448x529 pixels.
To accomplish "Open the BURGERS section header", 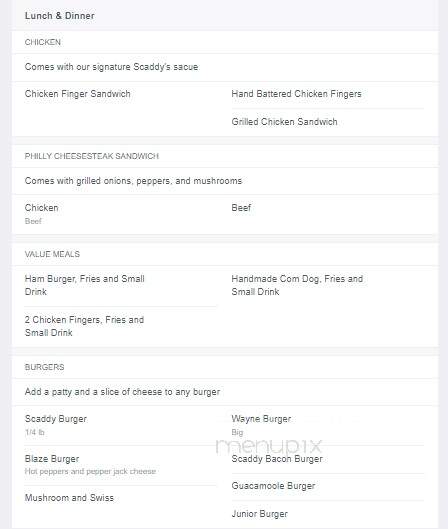I will click(x=45, y=367).
